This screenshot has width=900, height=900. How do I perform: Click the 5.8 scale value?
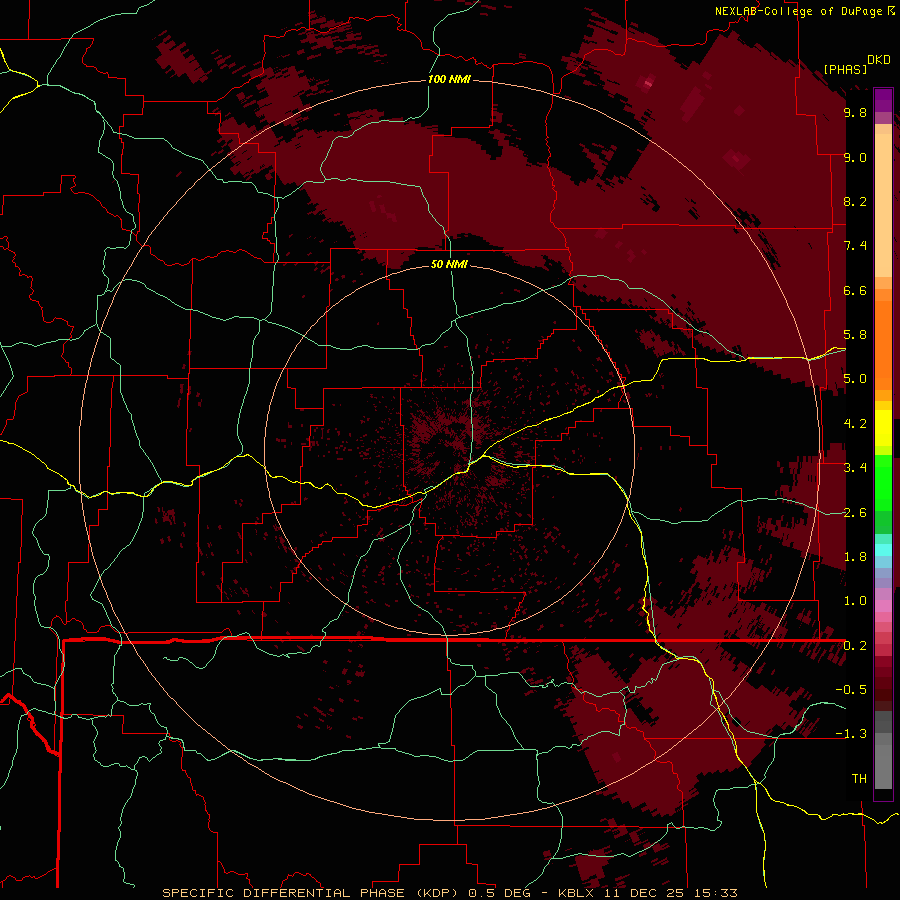click(855, 335)
